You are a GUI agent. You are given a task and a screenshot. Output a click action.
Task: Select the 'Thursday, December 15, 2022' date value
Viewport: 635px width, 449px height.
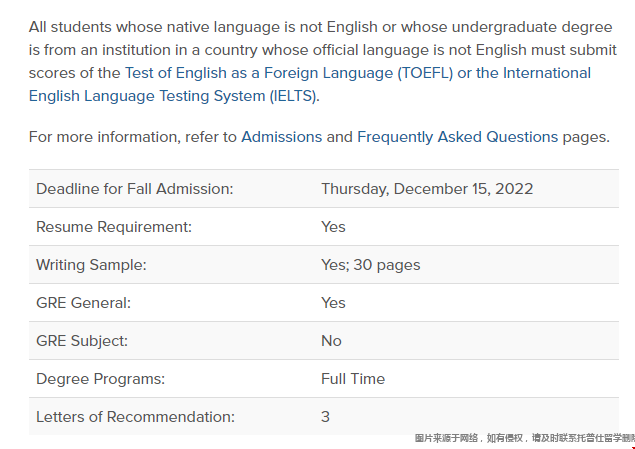click(x=427, y=189)
